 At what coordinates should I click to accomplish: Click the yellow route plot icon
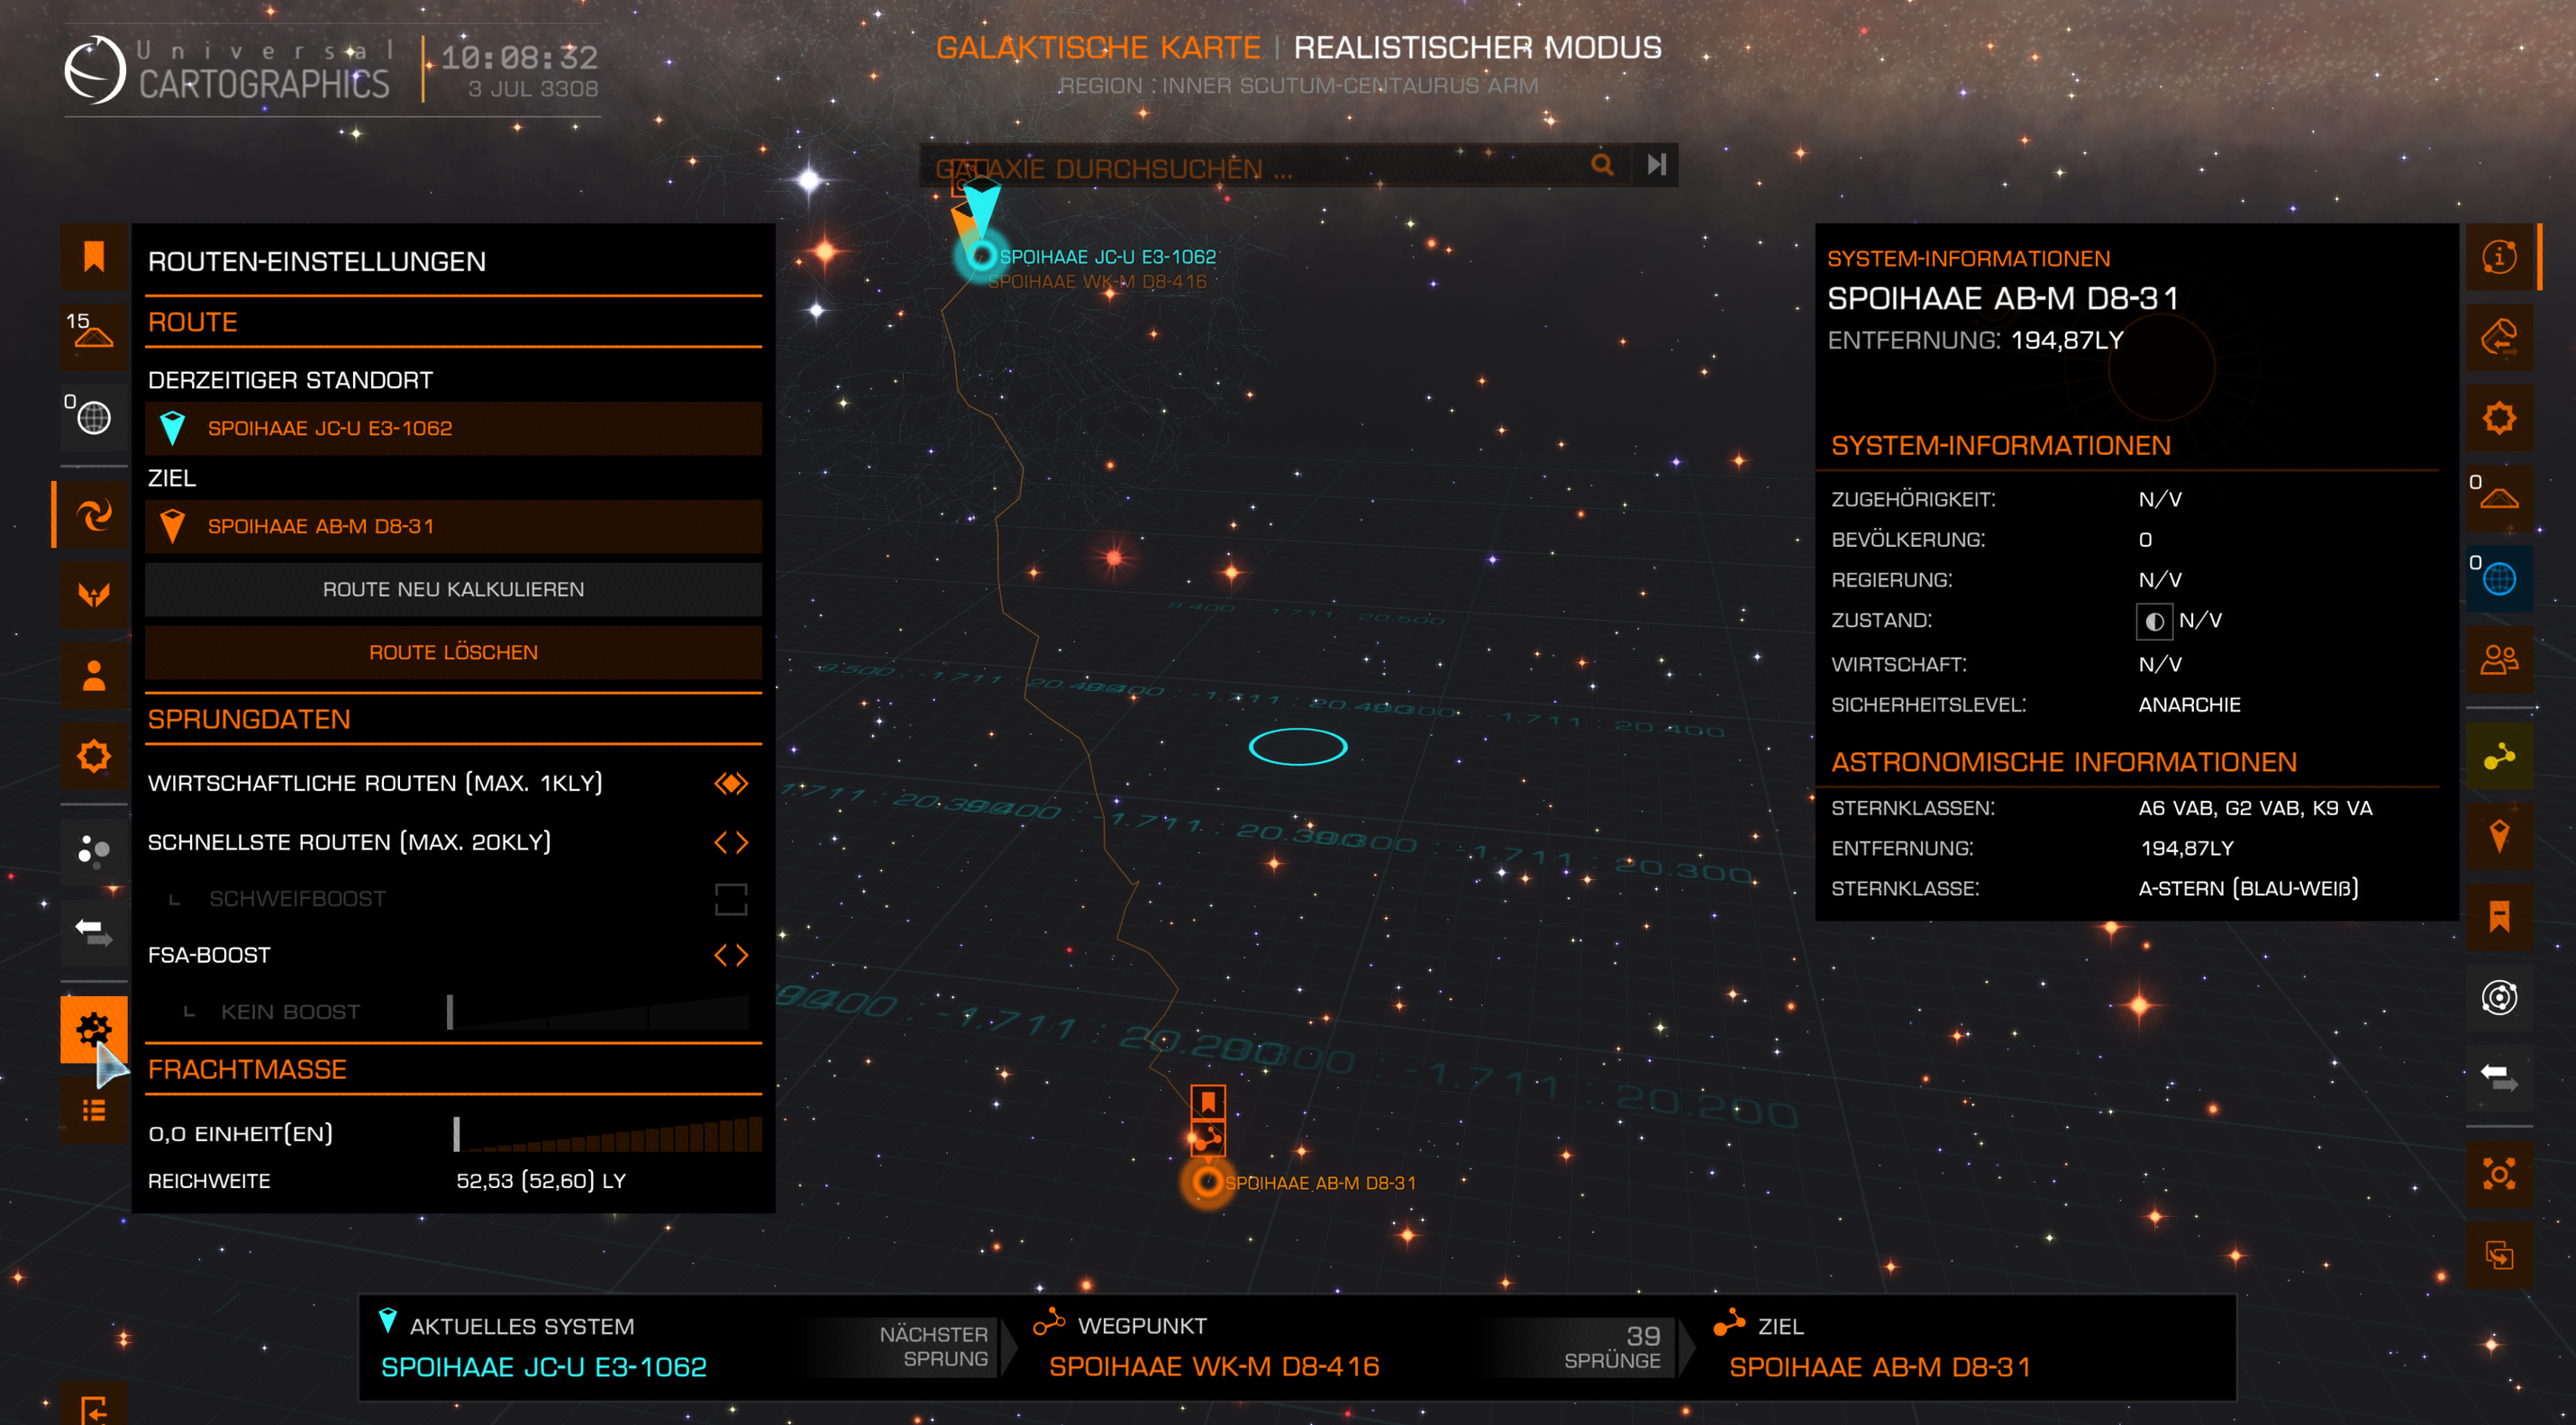(2499, 756)
